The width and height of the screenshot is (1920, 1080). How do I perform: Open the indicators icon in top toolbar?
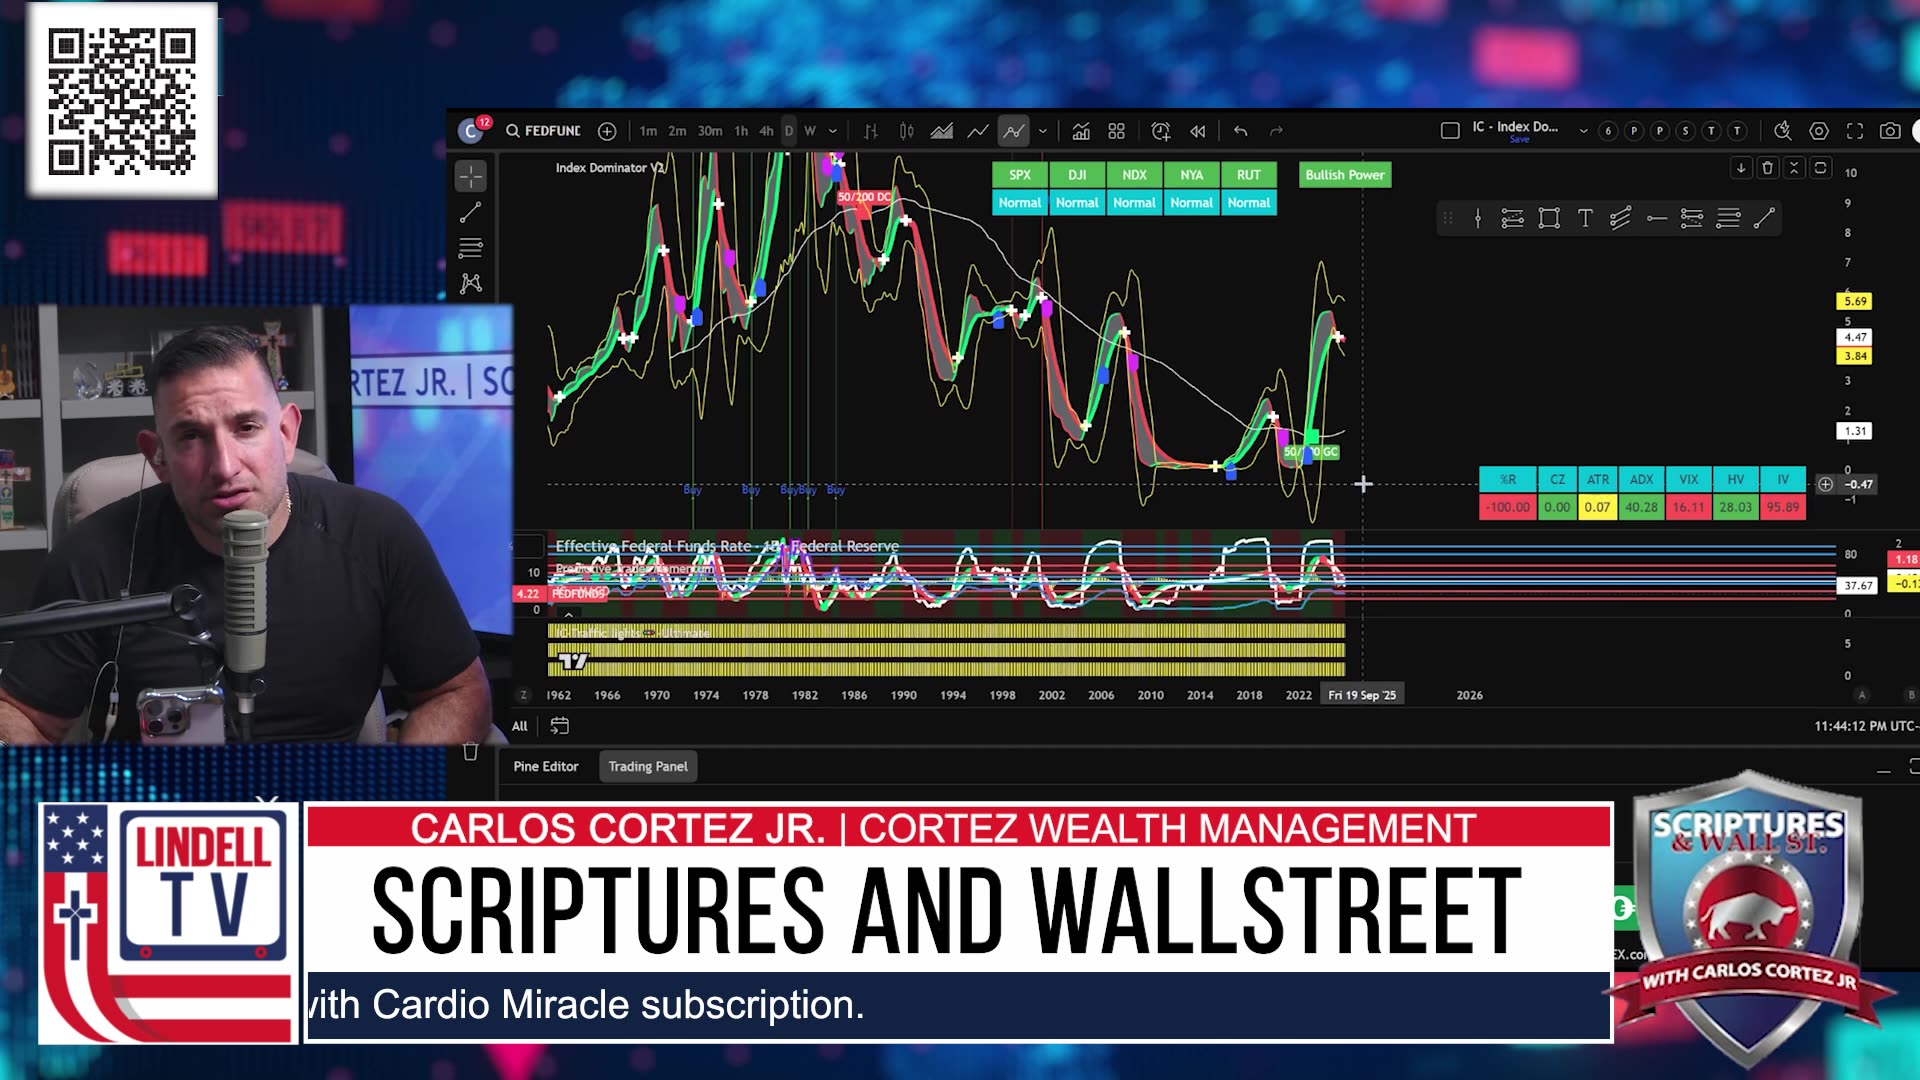coord(1081,131)
